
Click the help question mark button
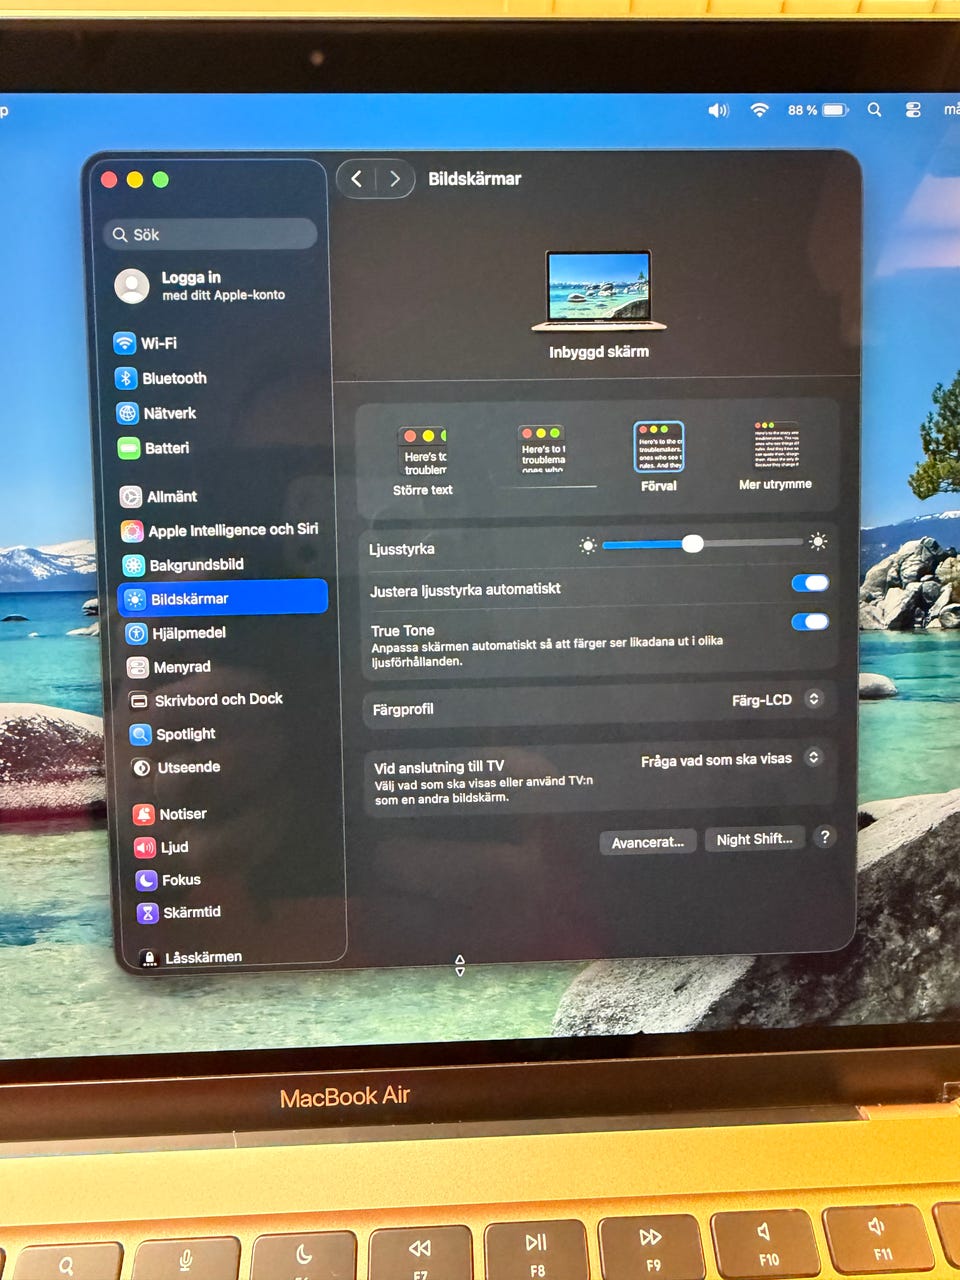pyautogui.click(x=824, y=837)
